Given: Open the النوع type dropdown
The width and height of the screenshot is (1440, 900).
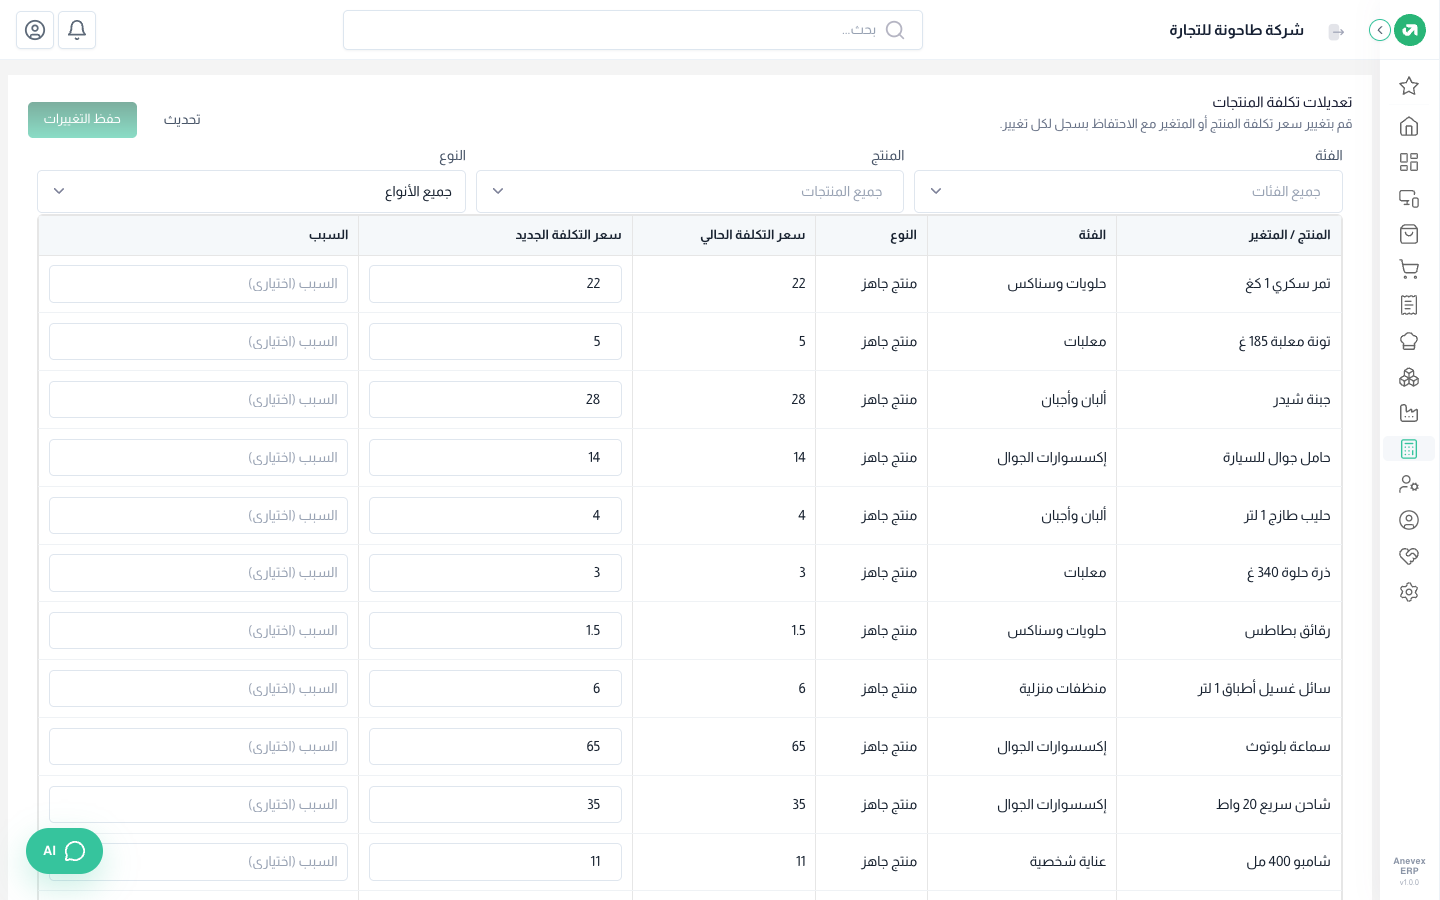Looking at the screenshot, I should click(x=251, y=191).
